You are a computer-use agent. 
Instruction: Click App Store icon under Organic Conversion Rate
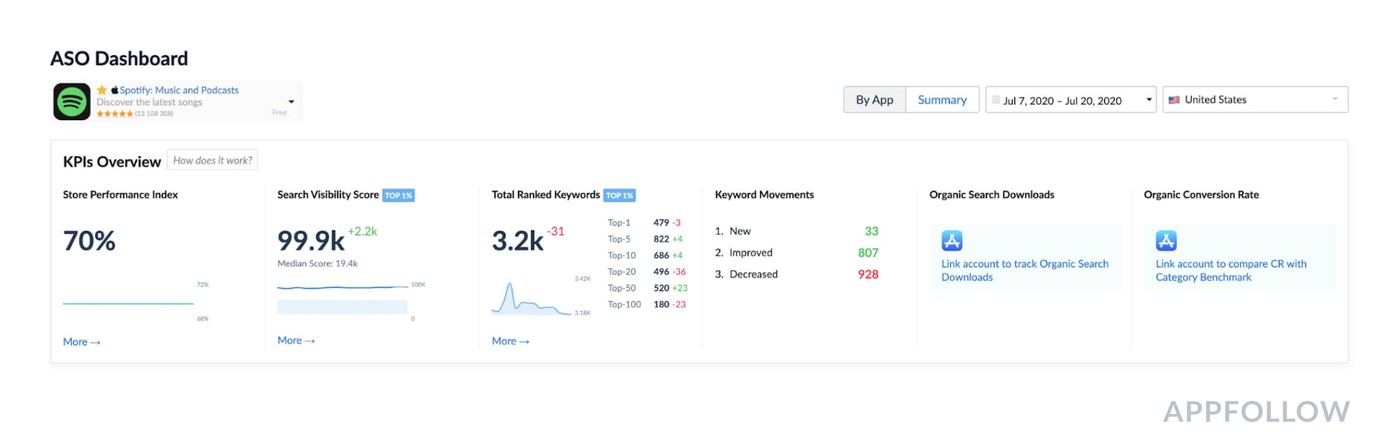[1166, 241]
